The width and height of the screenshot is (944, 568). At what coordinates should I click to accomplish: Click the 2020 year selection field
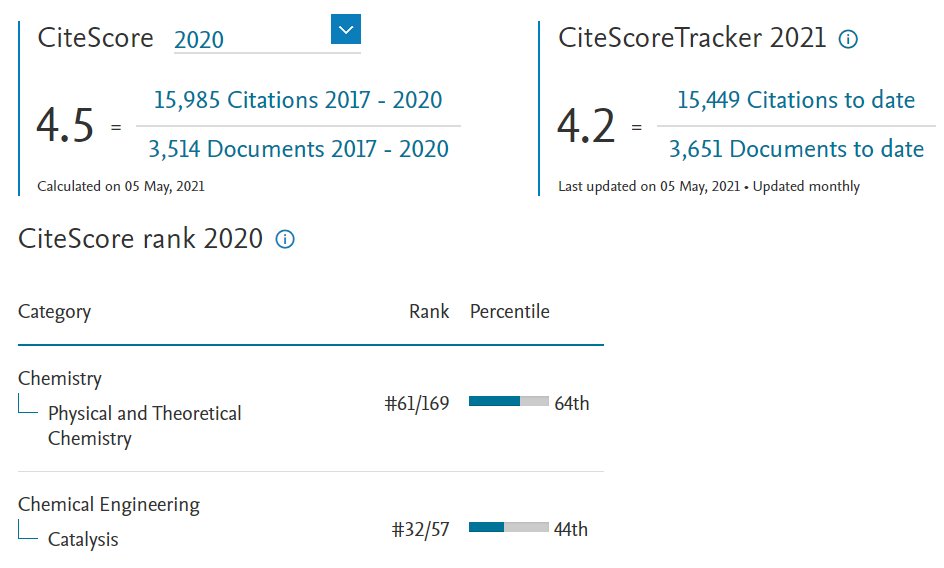pyautogui.click(x=267, y=40)
